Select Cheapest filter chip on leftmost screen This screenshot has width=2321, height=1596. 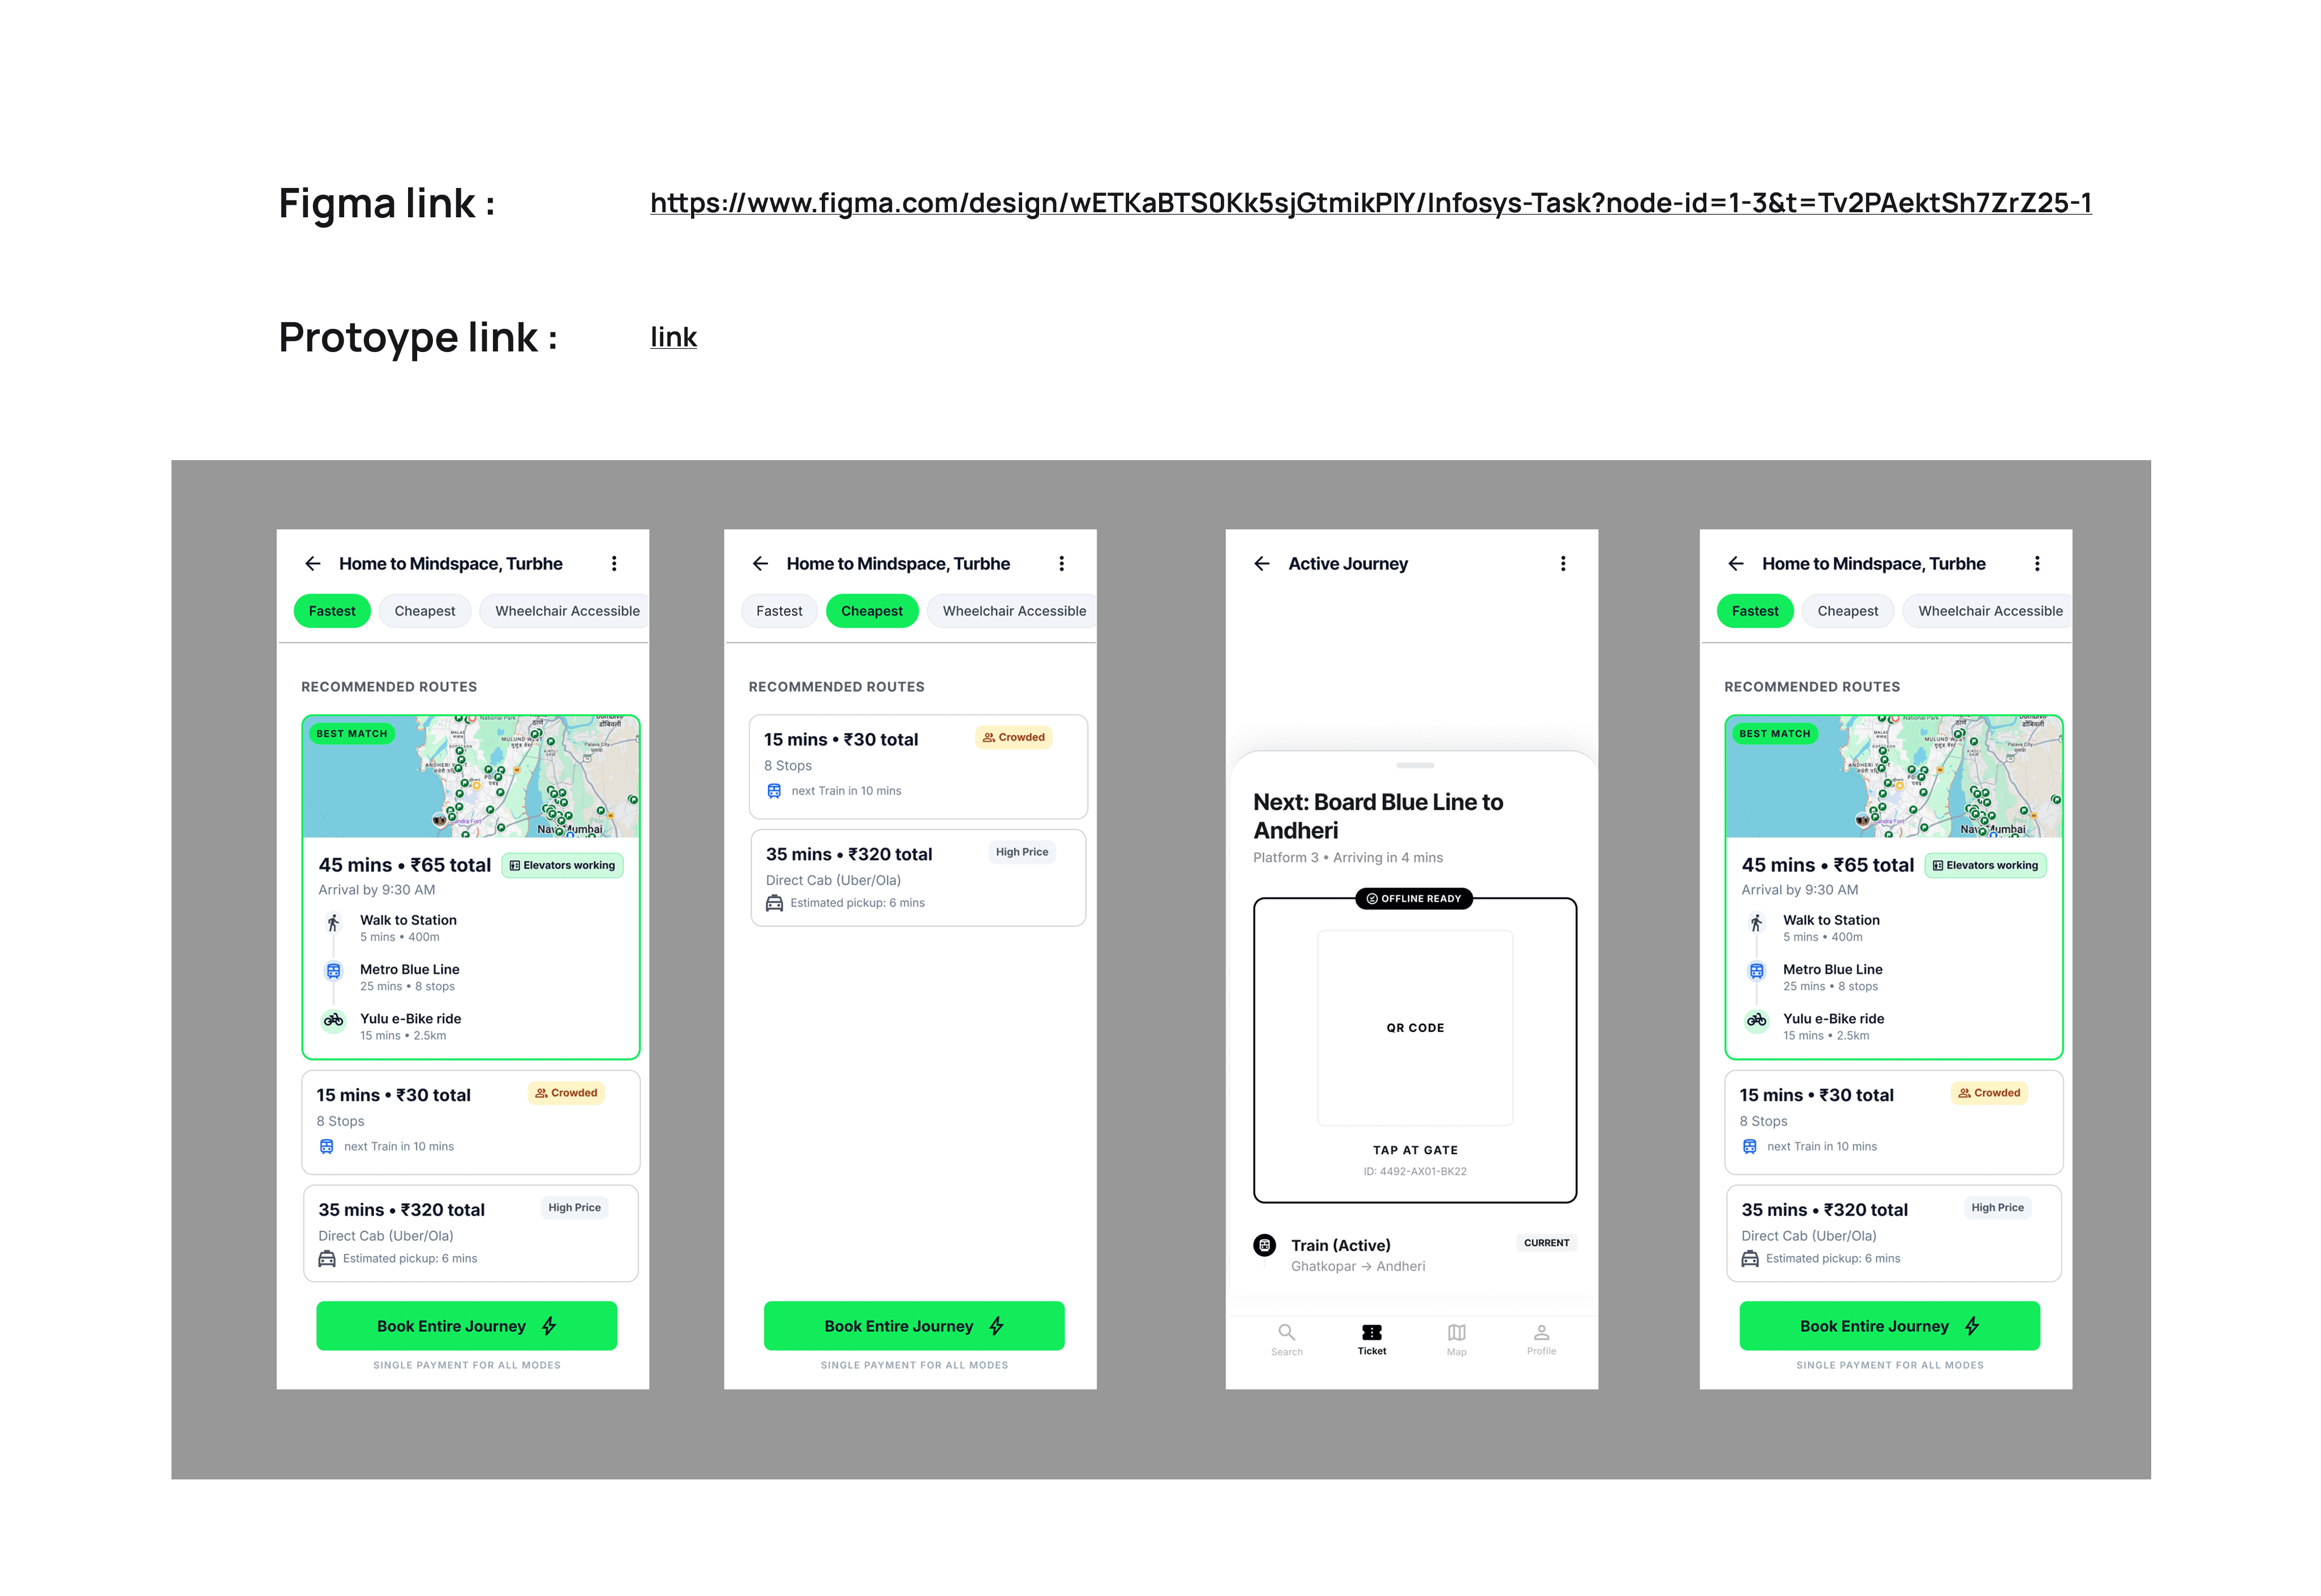(424, 611)
